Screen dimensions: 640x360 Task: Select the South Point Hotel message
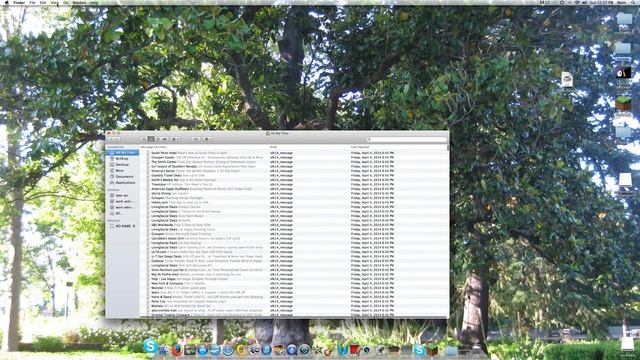coord(294,153)
